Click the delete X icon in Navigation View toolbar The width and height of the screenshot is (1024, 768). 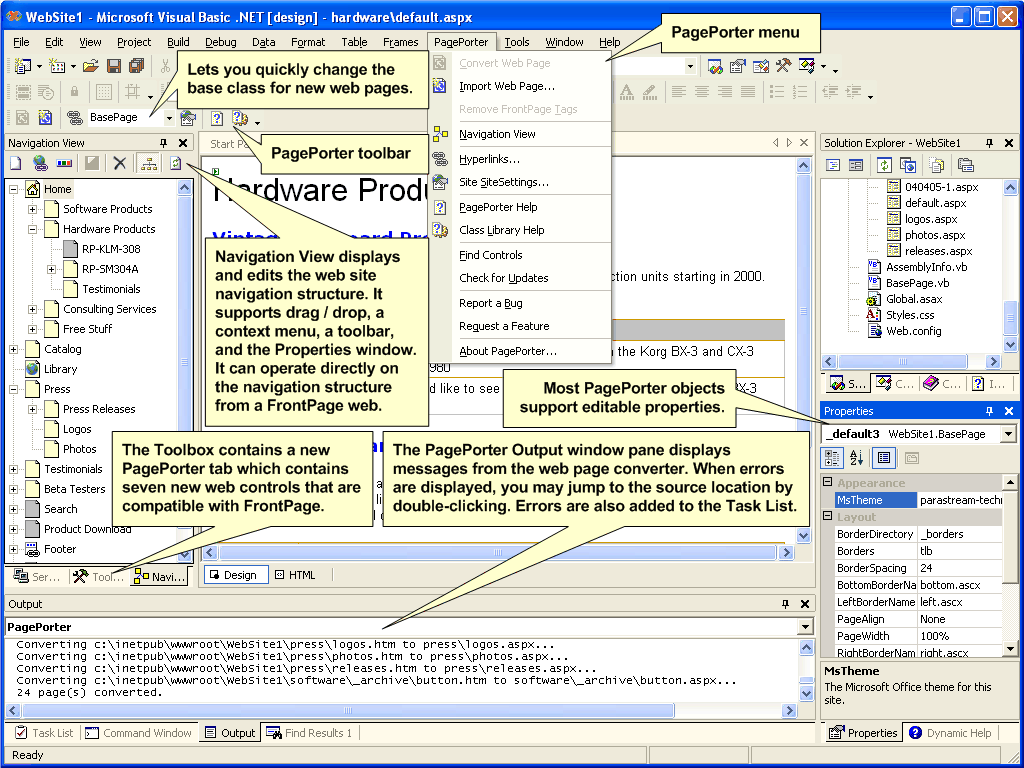coord(120,163)
